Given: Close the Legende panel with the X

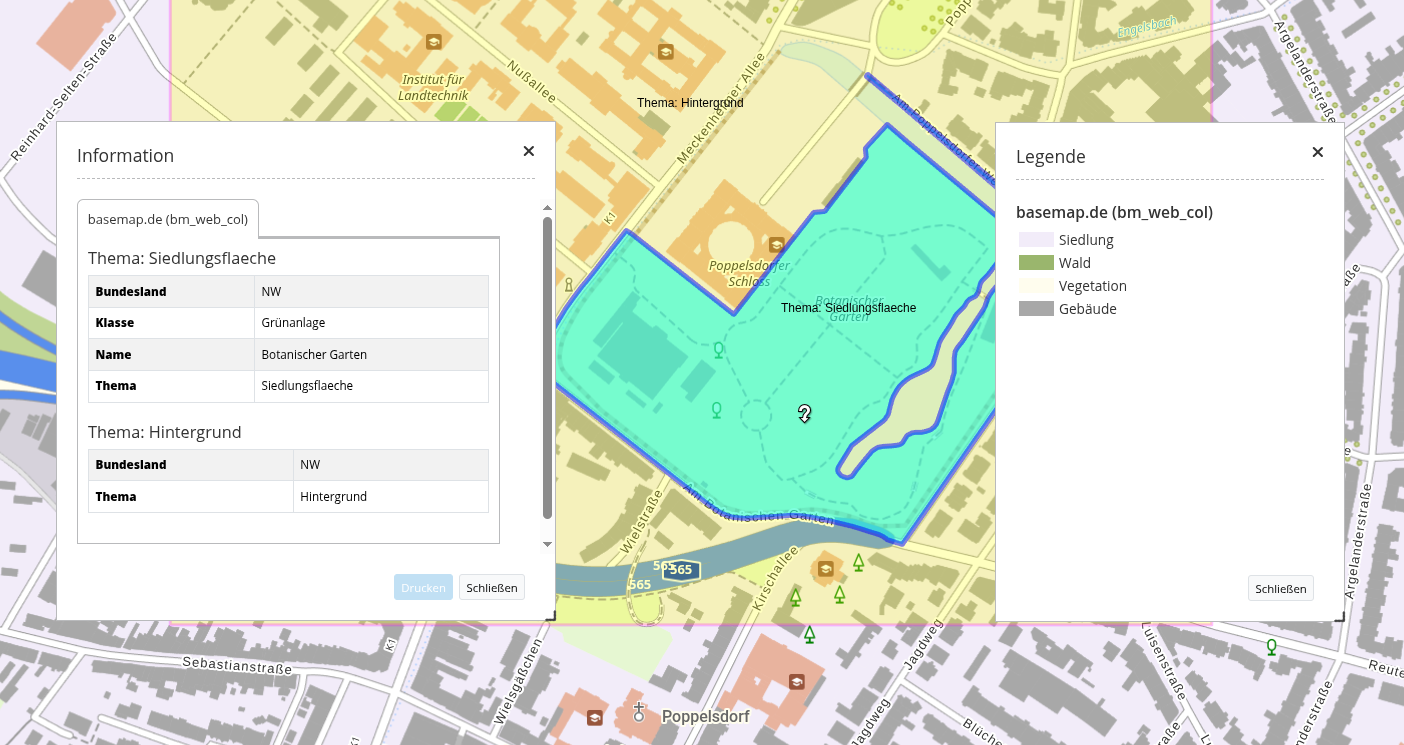Looking at the screenshot, I should coord(1318,152).
